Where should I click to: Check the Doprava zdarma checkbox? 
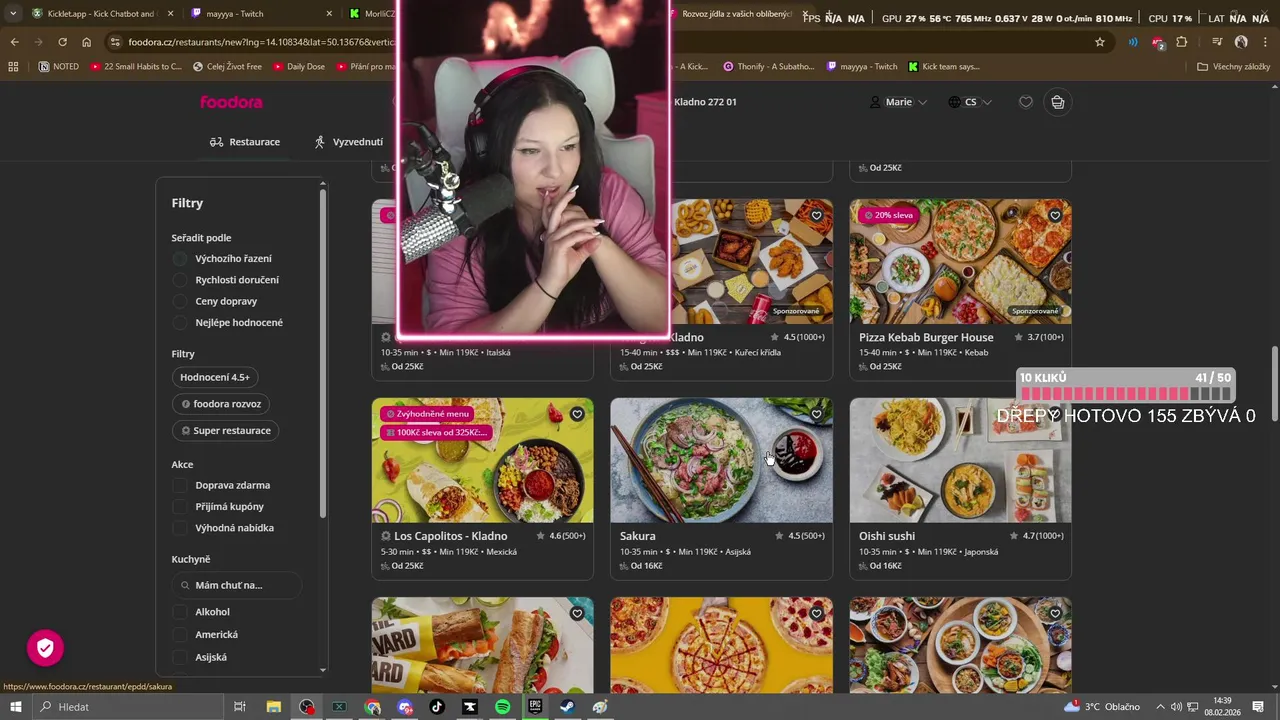[180, 485]
